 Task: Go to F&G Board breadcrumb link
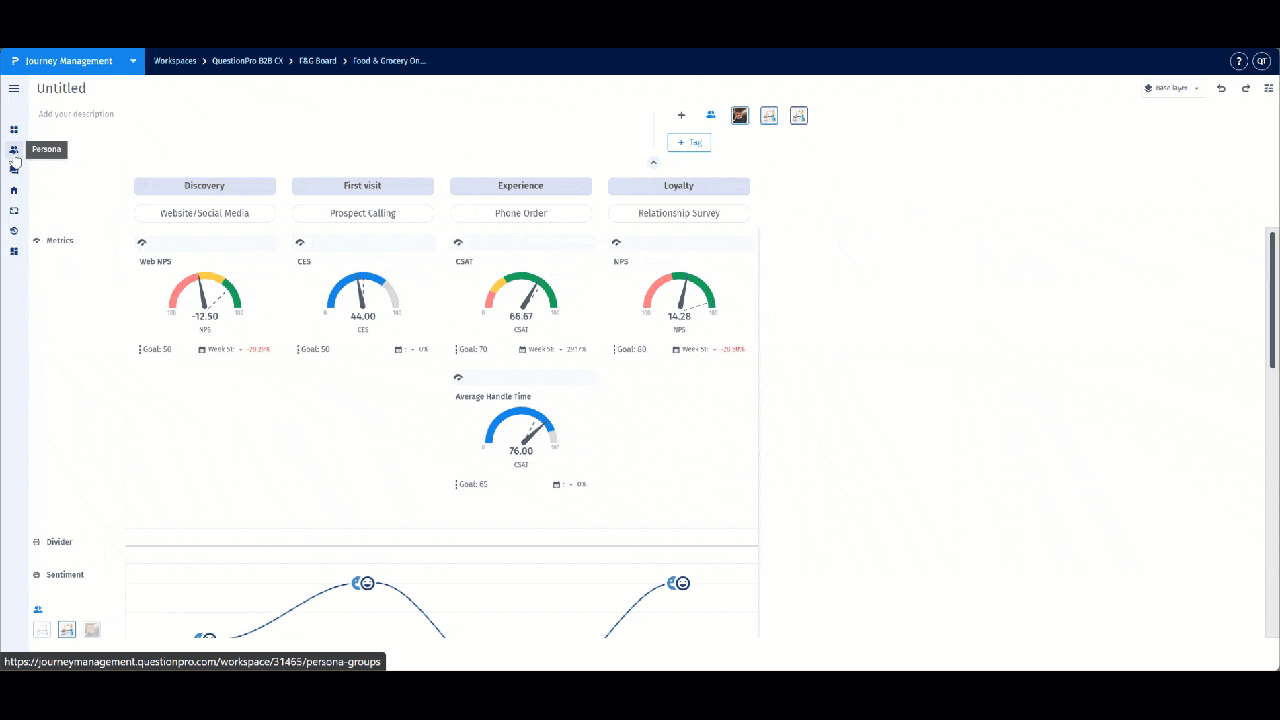coord(318,61)
